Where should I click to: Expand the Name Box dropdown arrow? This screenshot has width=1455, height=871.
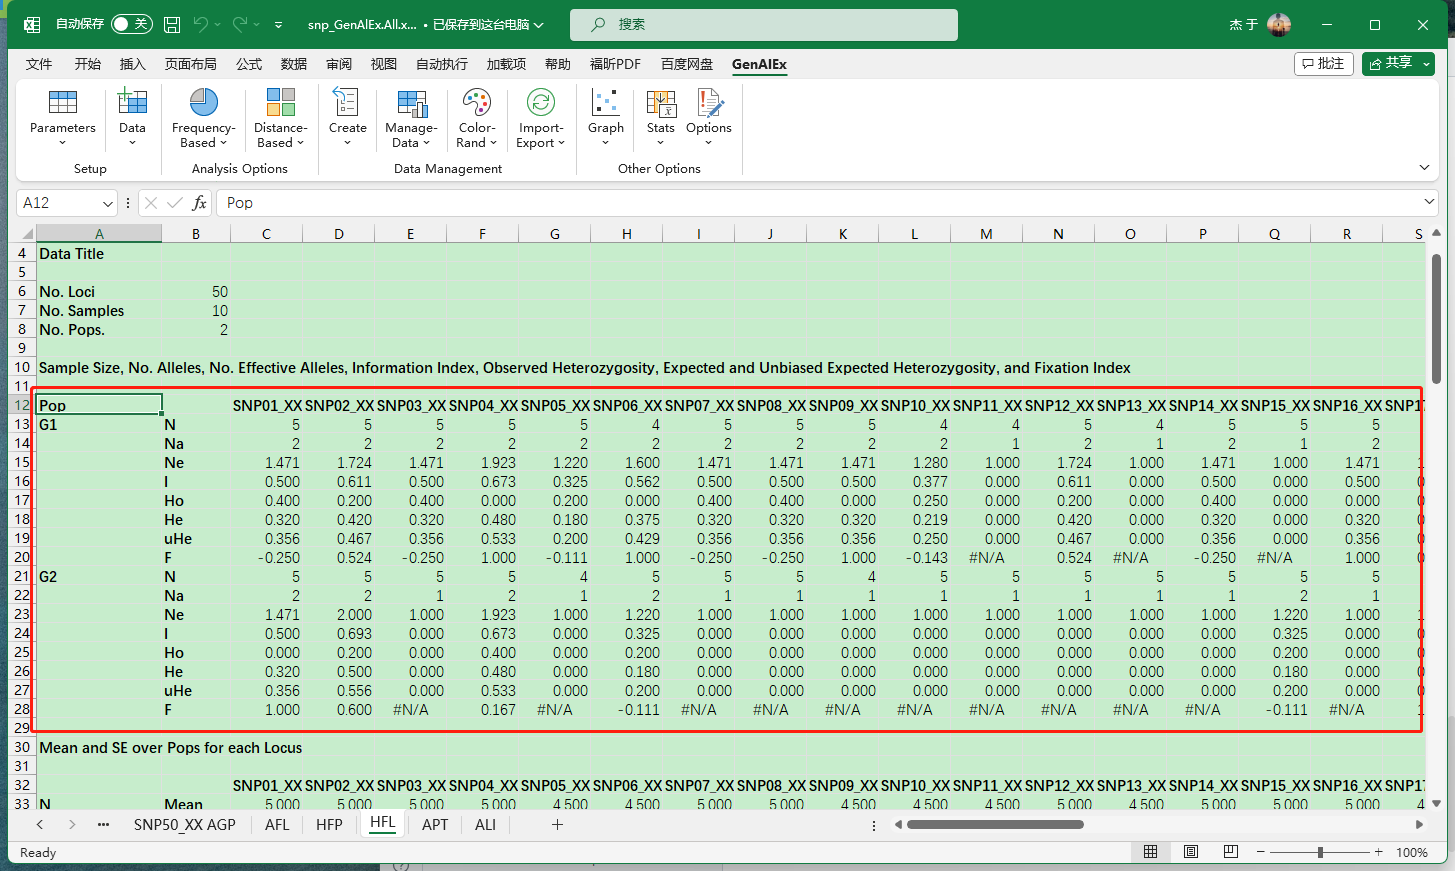tap(108, 203)
